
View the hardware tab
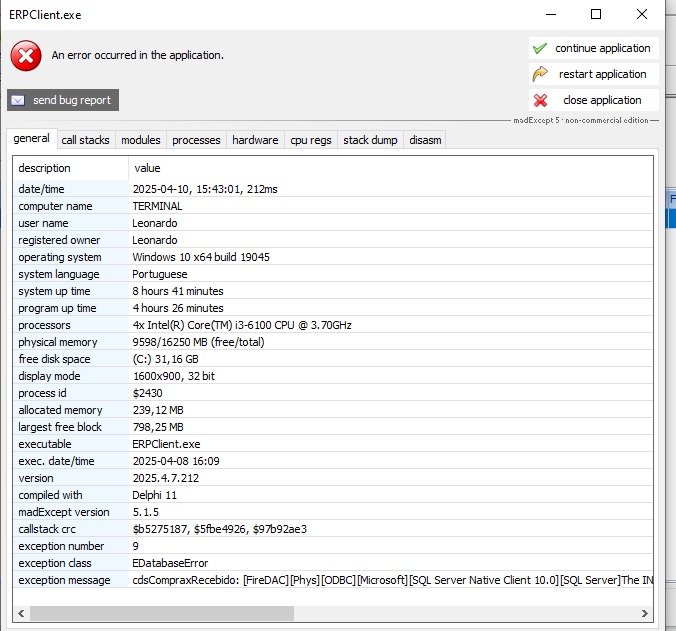pyautogui.click(x=255, y=140)
